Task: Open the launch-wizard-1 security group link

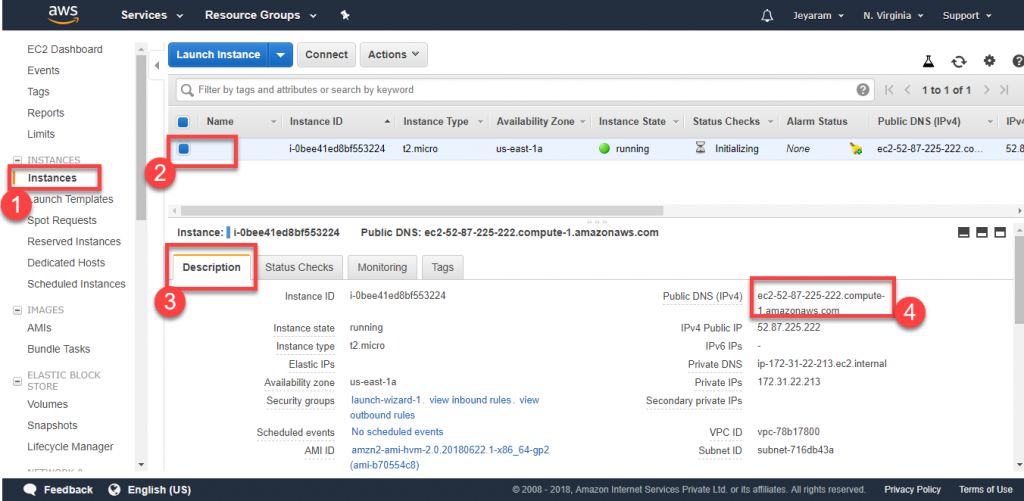Action: coord(388,400)
